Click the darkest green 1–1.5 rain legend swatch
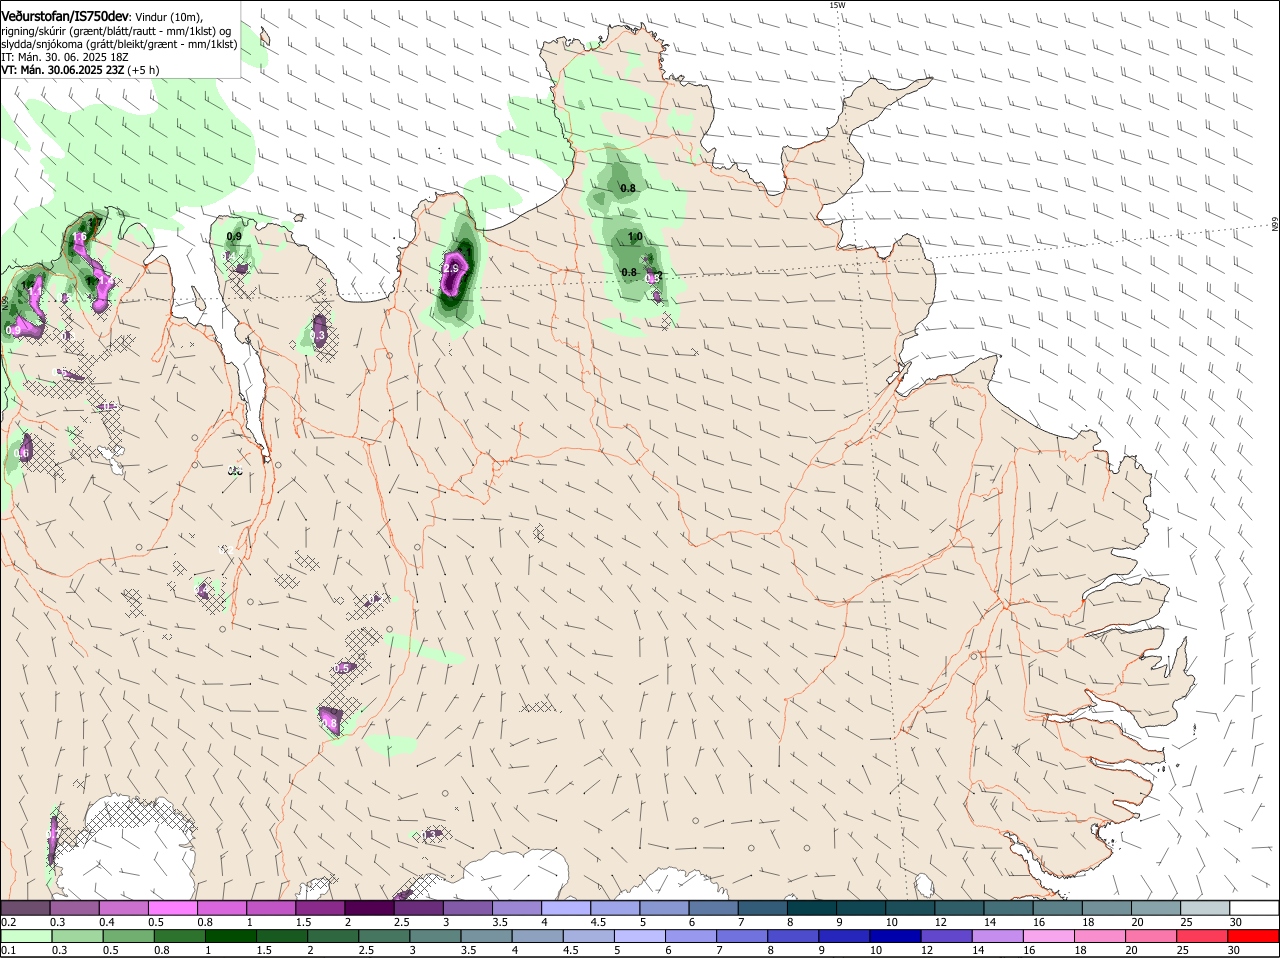Viewport: 1280px width, 958px height. [x=231, y=937]
